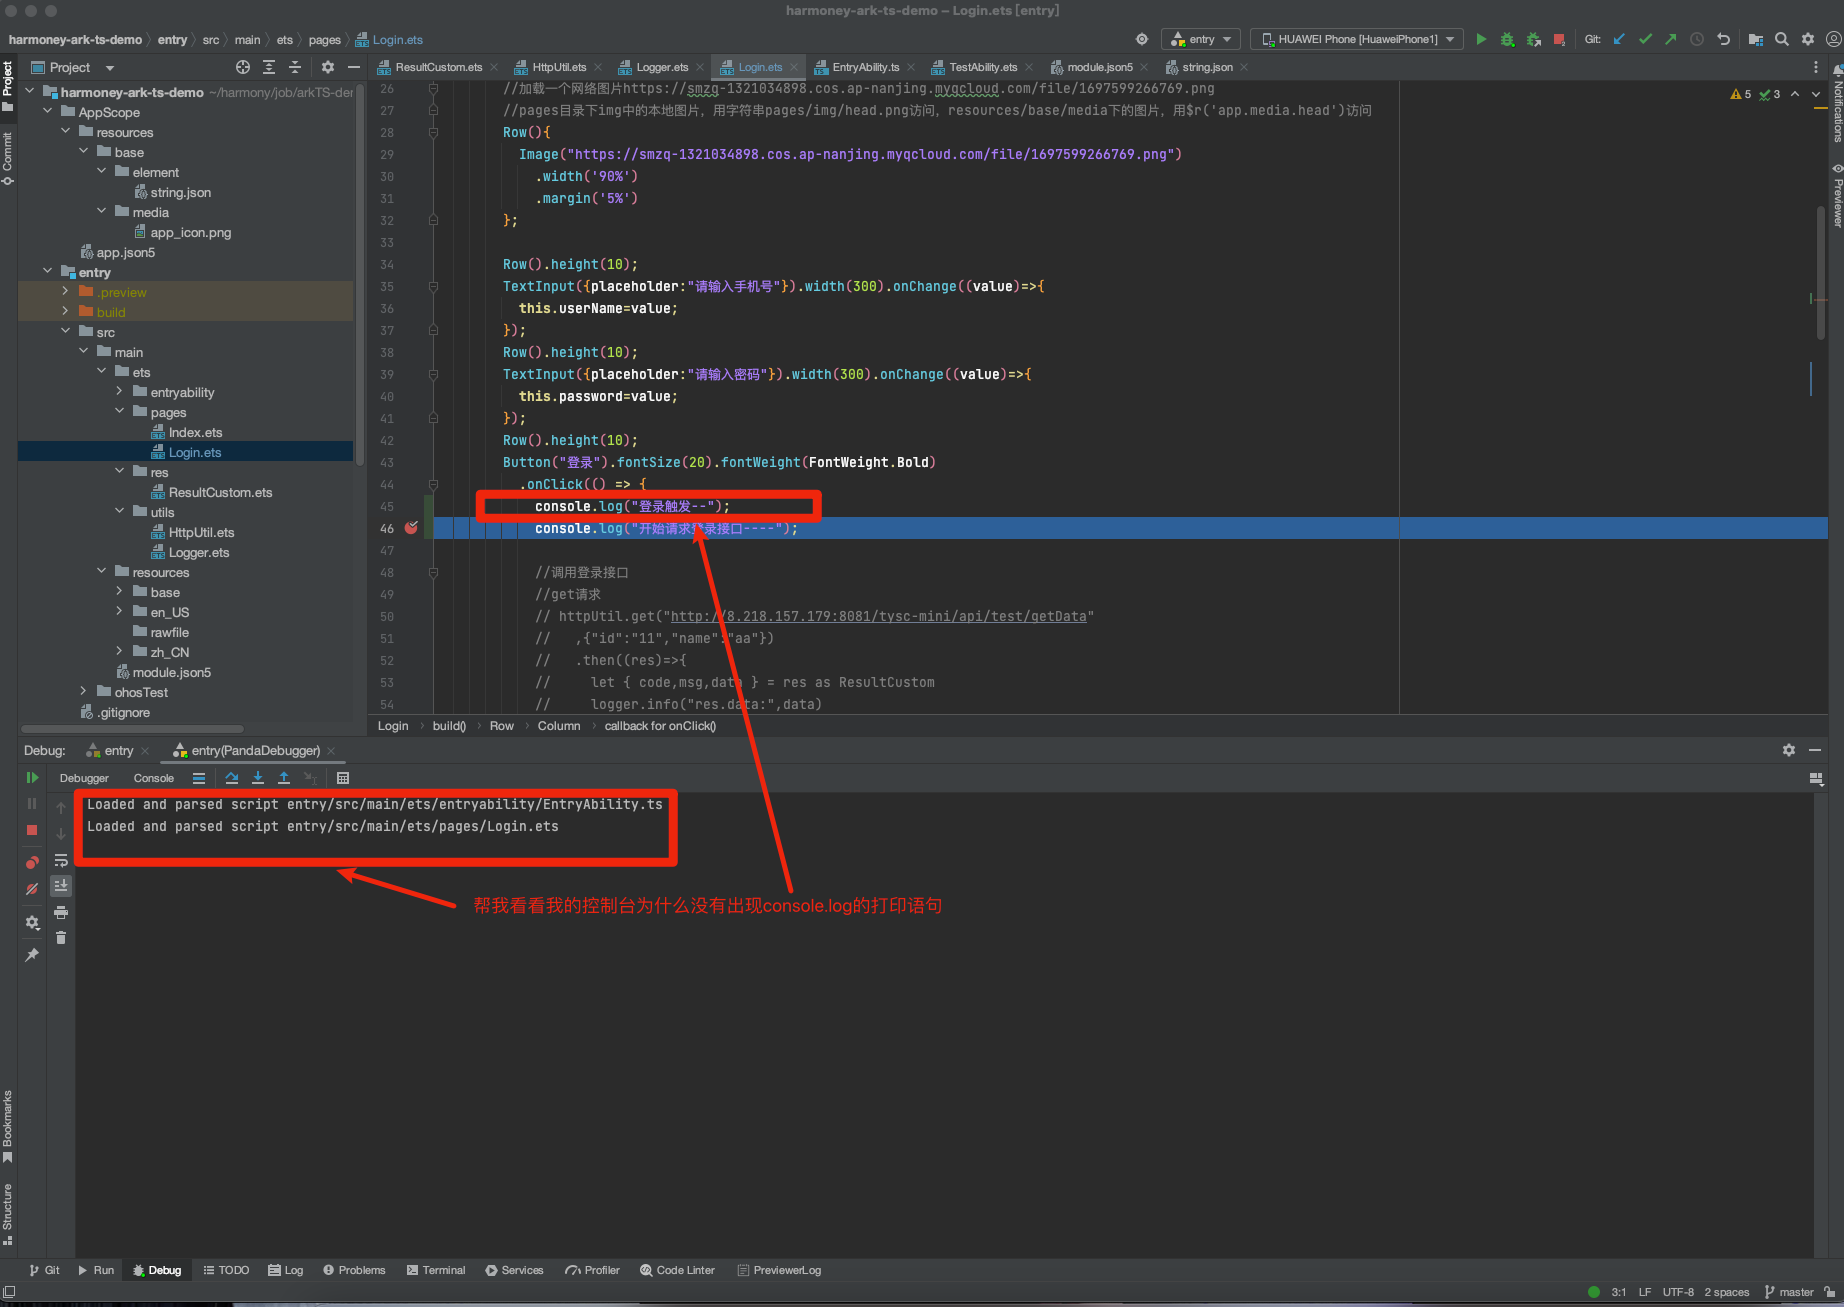The height and width of the screenshot is (1307, 1844).
Task: Pin the debug tab with pin icon
Action: coord(32,955)
